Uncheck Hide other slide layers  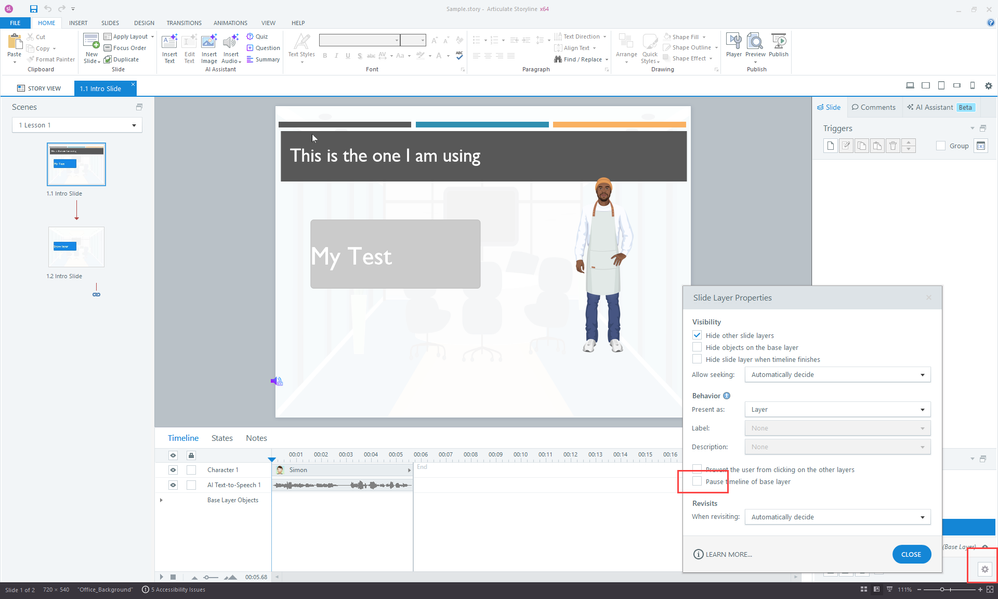[x=698, y=335]
